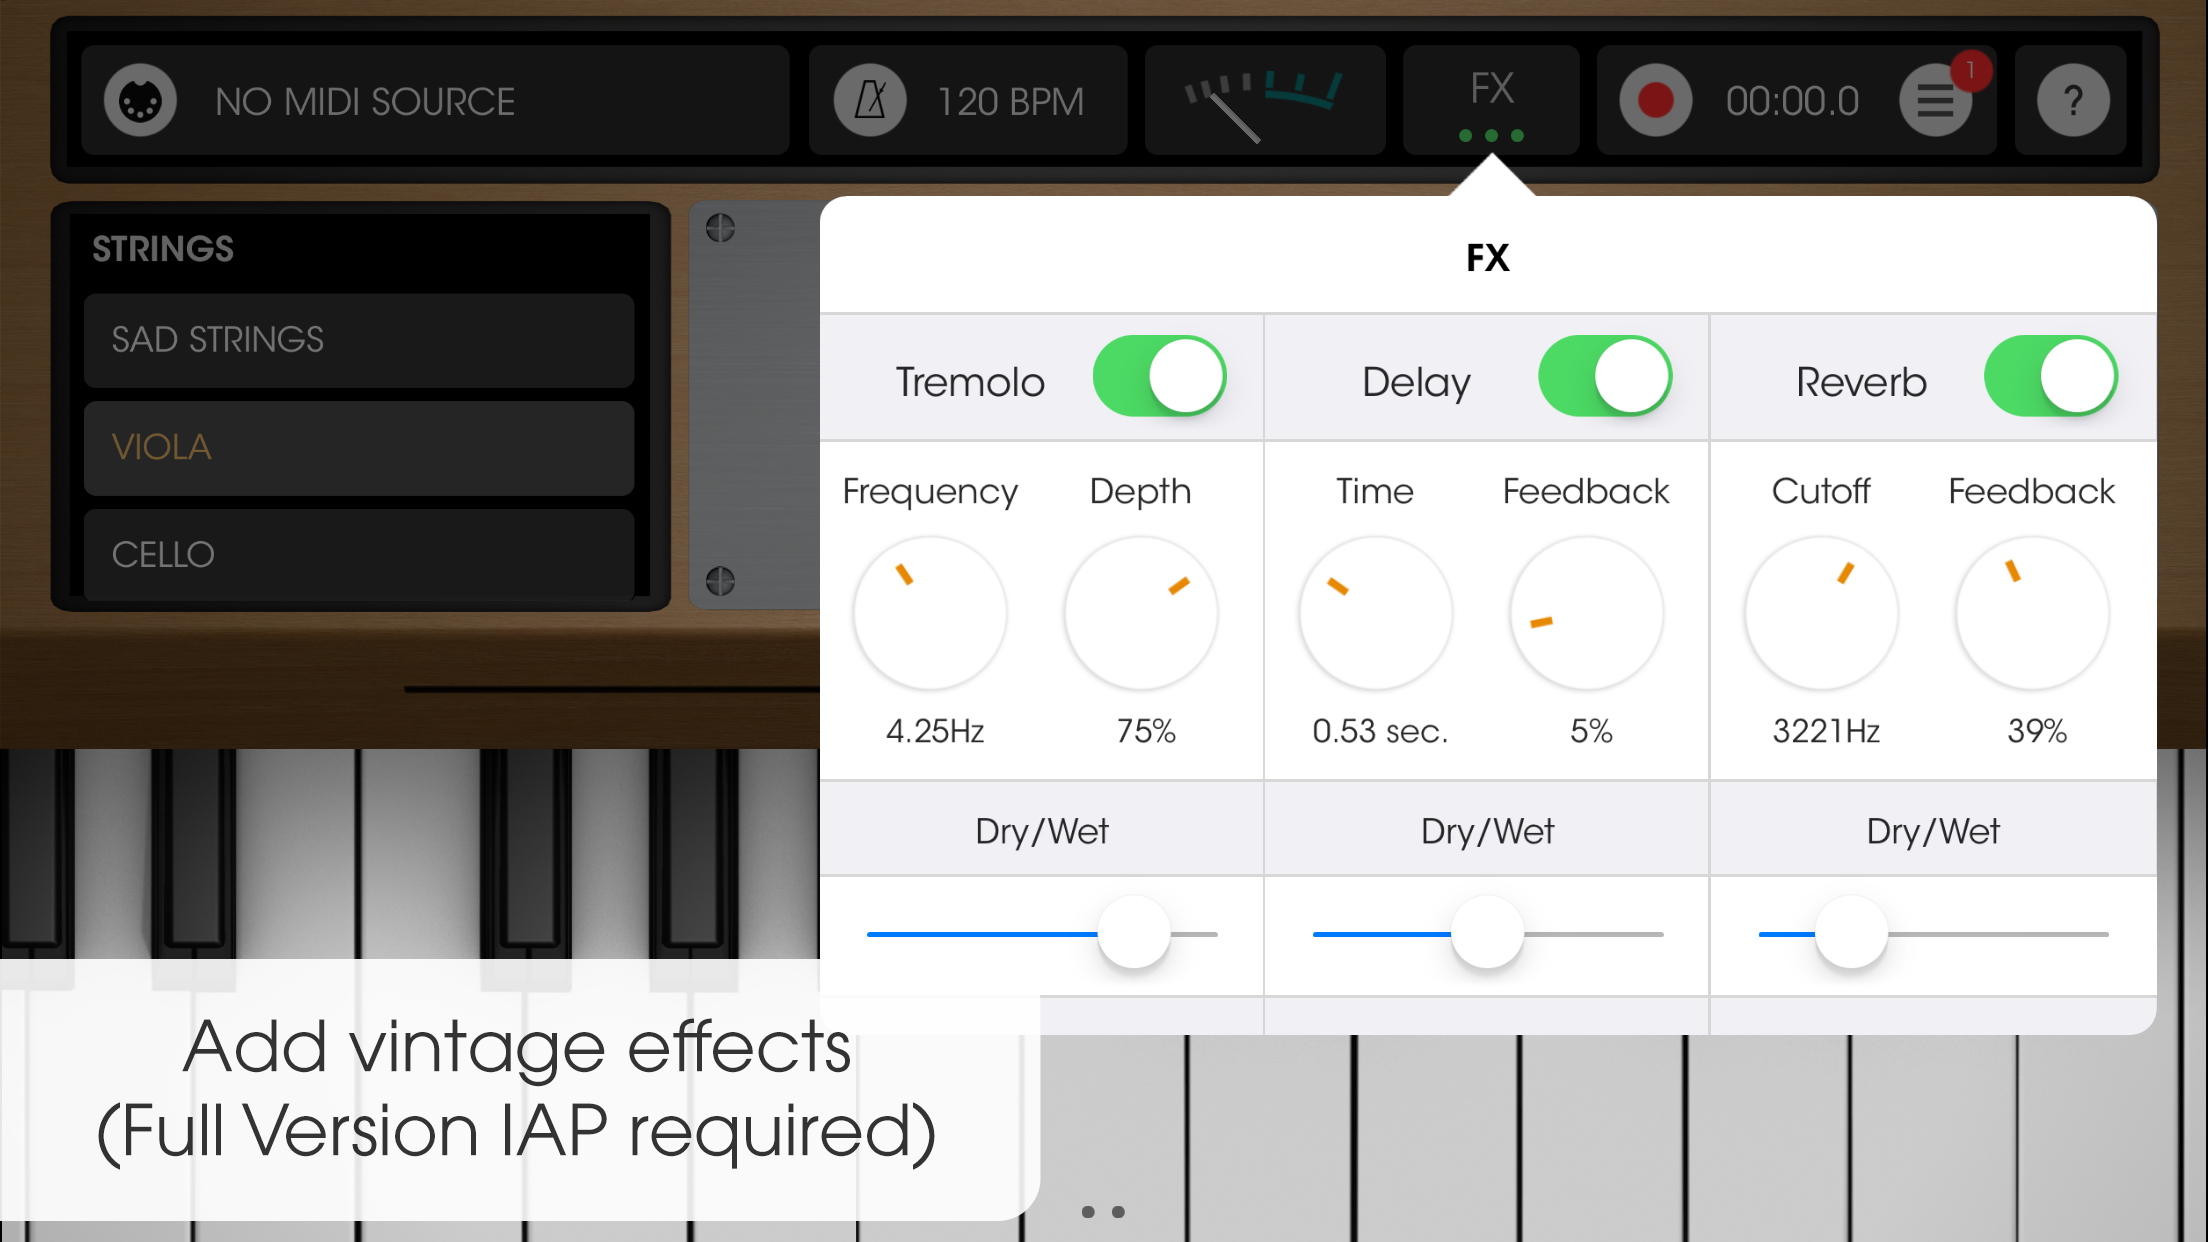Select the SAD STRINGS preset

pos(359,340)
